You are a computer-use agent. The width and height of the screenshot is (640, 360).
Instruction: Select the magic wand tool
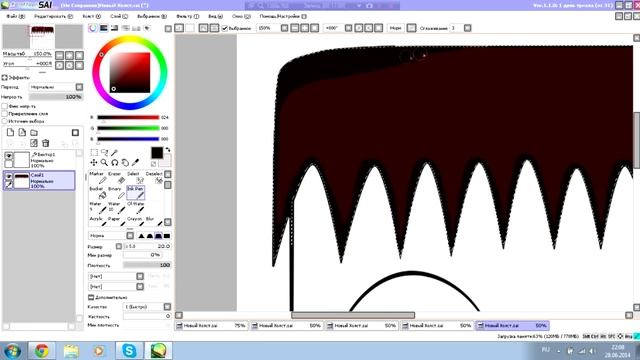115,152
